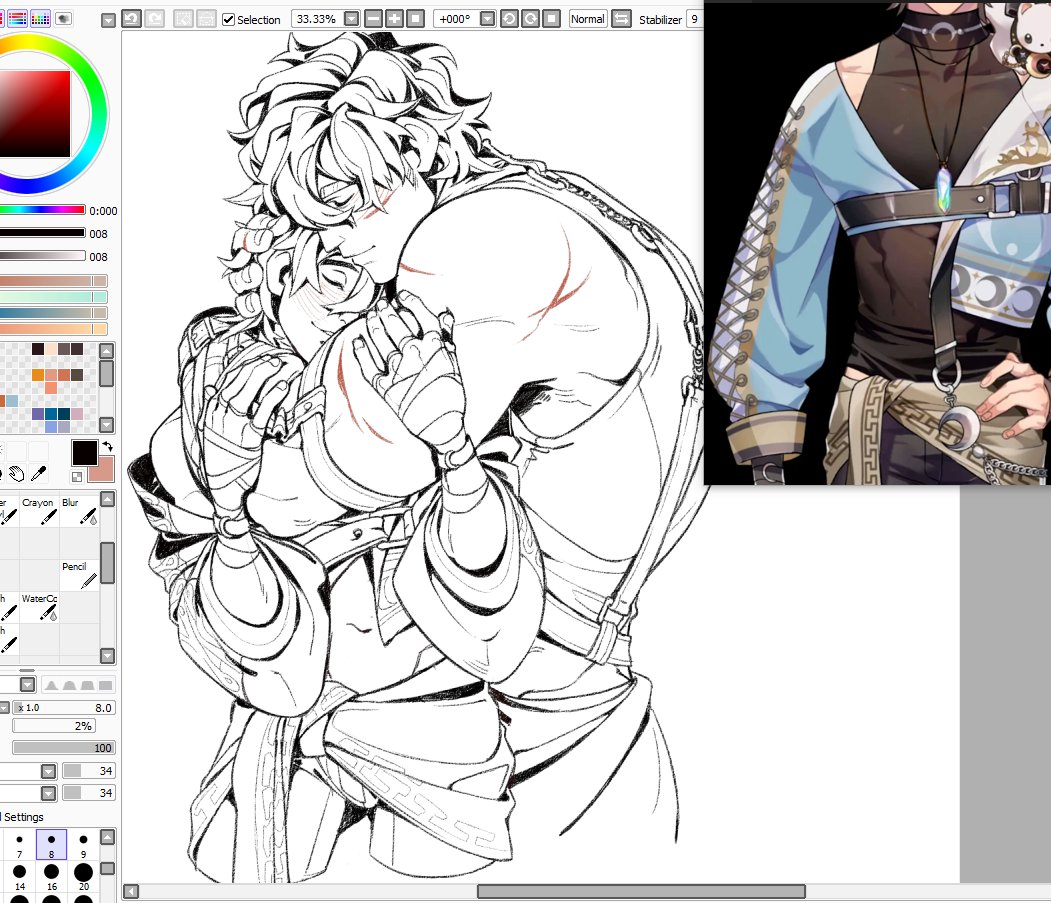Reset zoom with the square button

416,19
